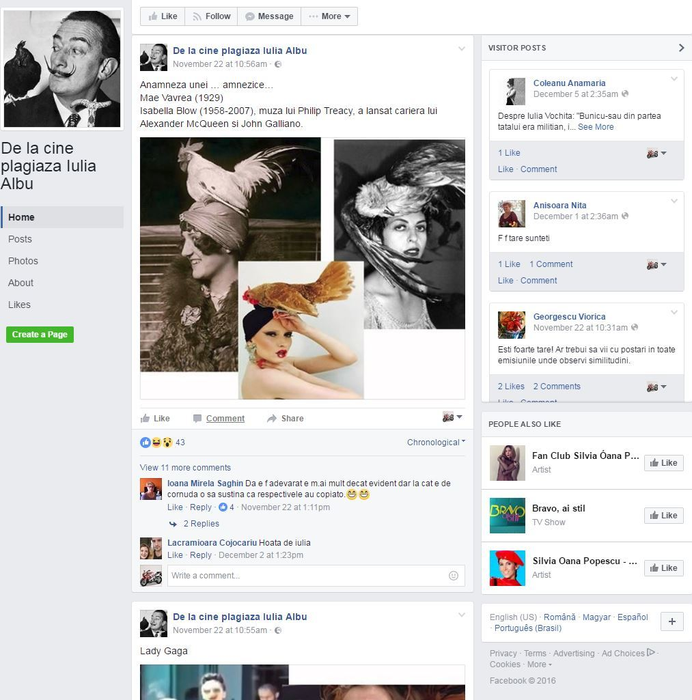Open Likes in the page sidebar
The image size is (692, 700).
pos(19,305)
